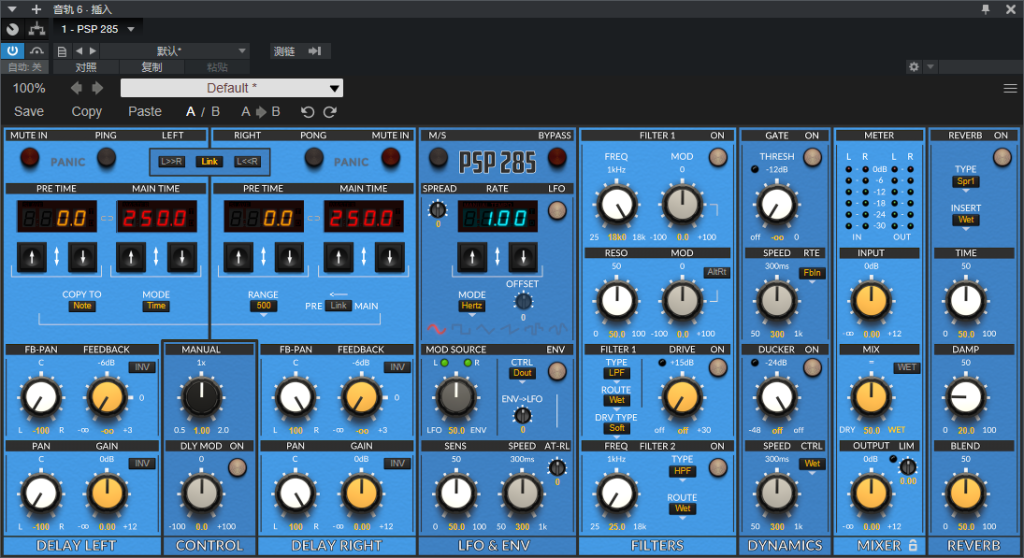Click the LFO RATE 1.00 display
The width and height of the screenshot is (1024, 558).
497,218
